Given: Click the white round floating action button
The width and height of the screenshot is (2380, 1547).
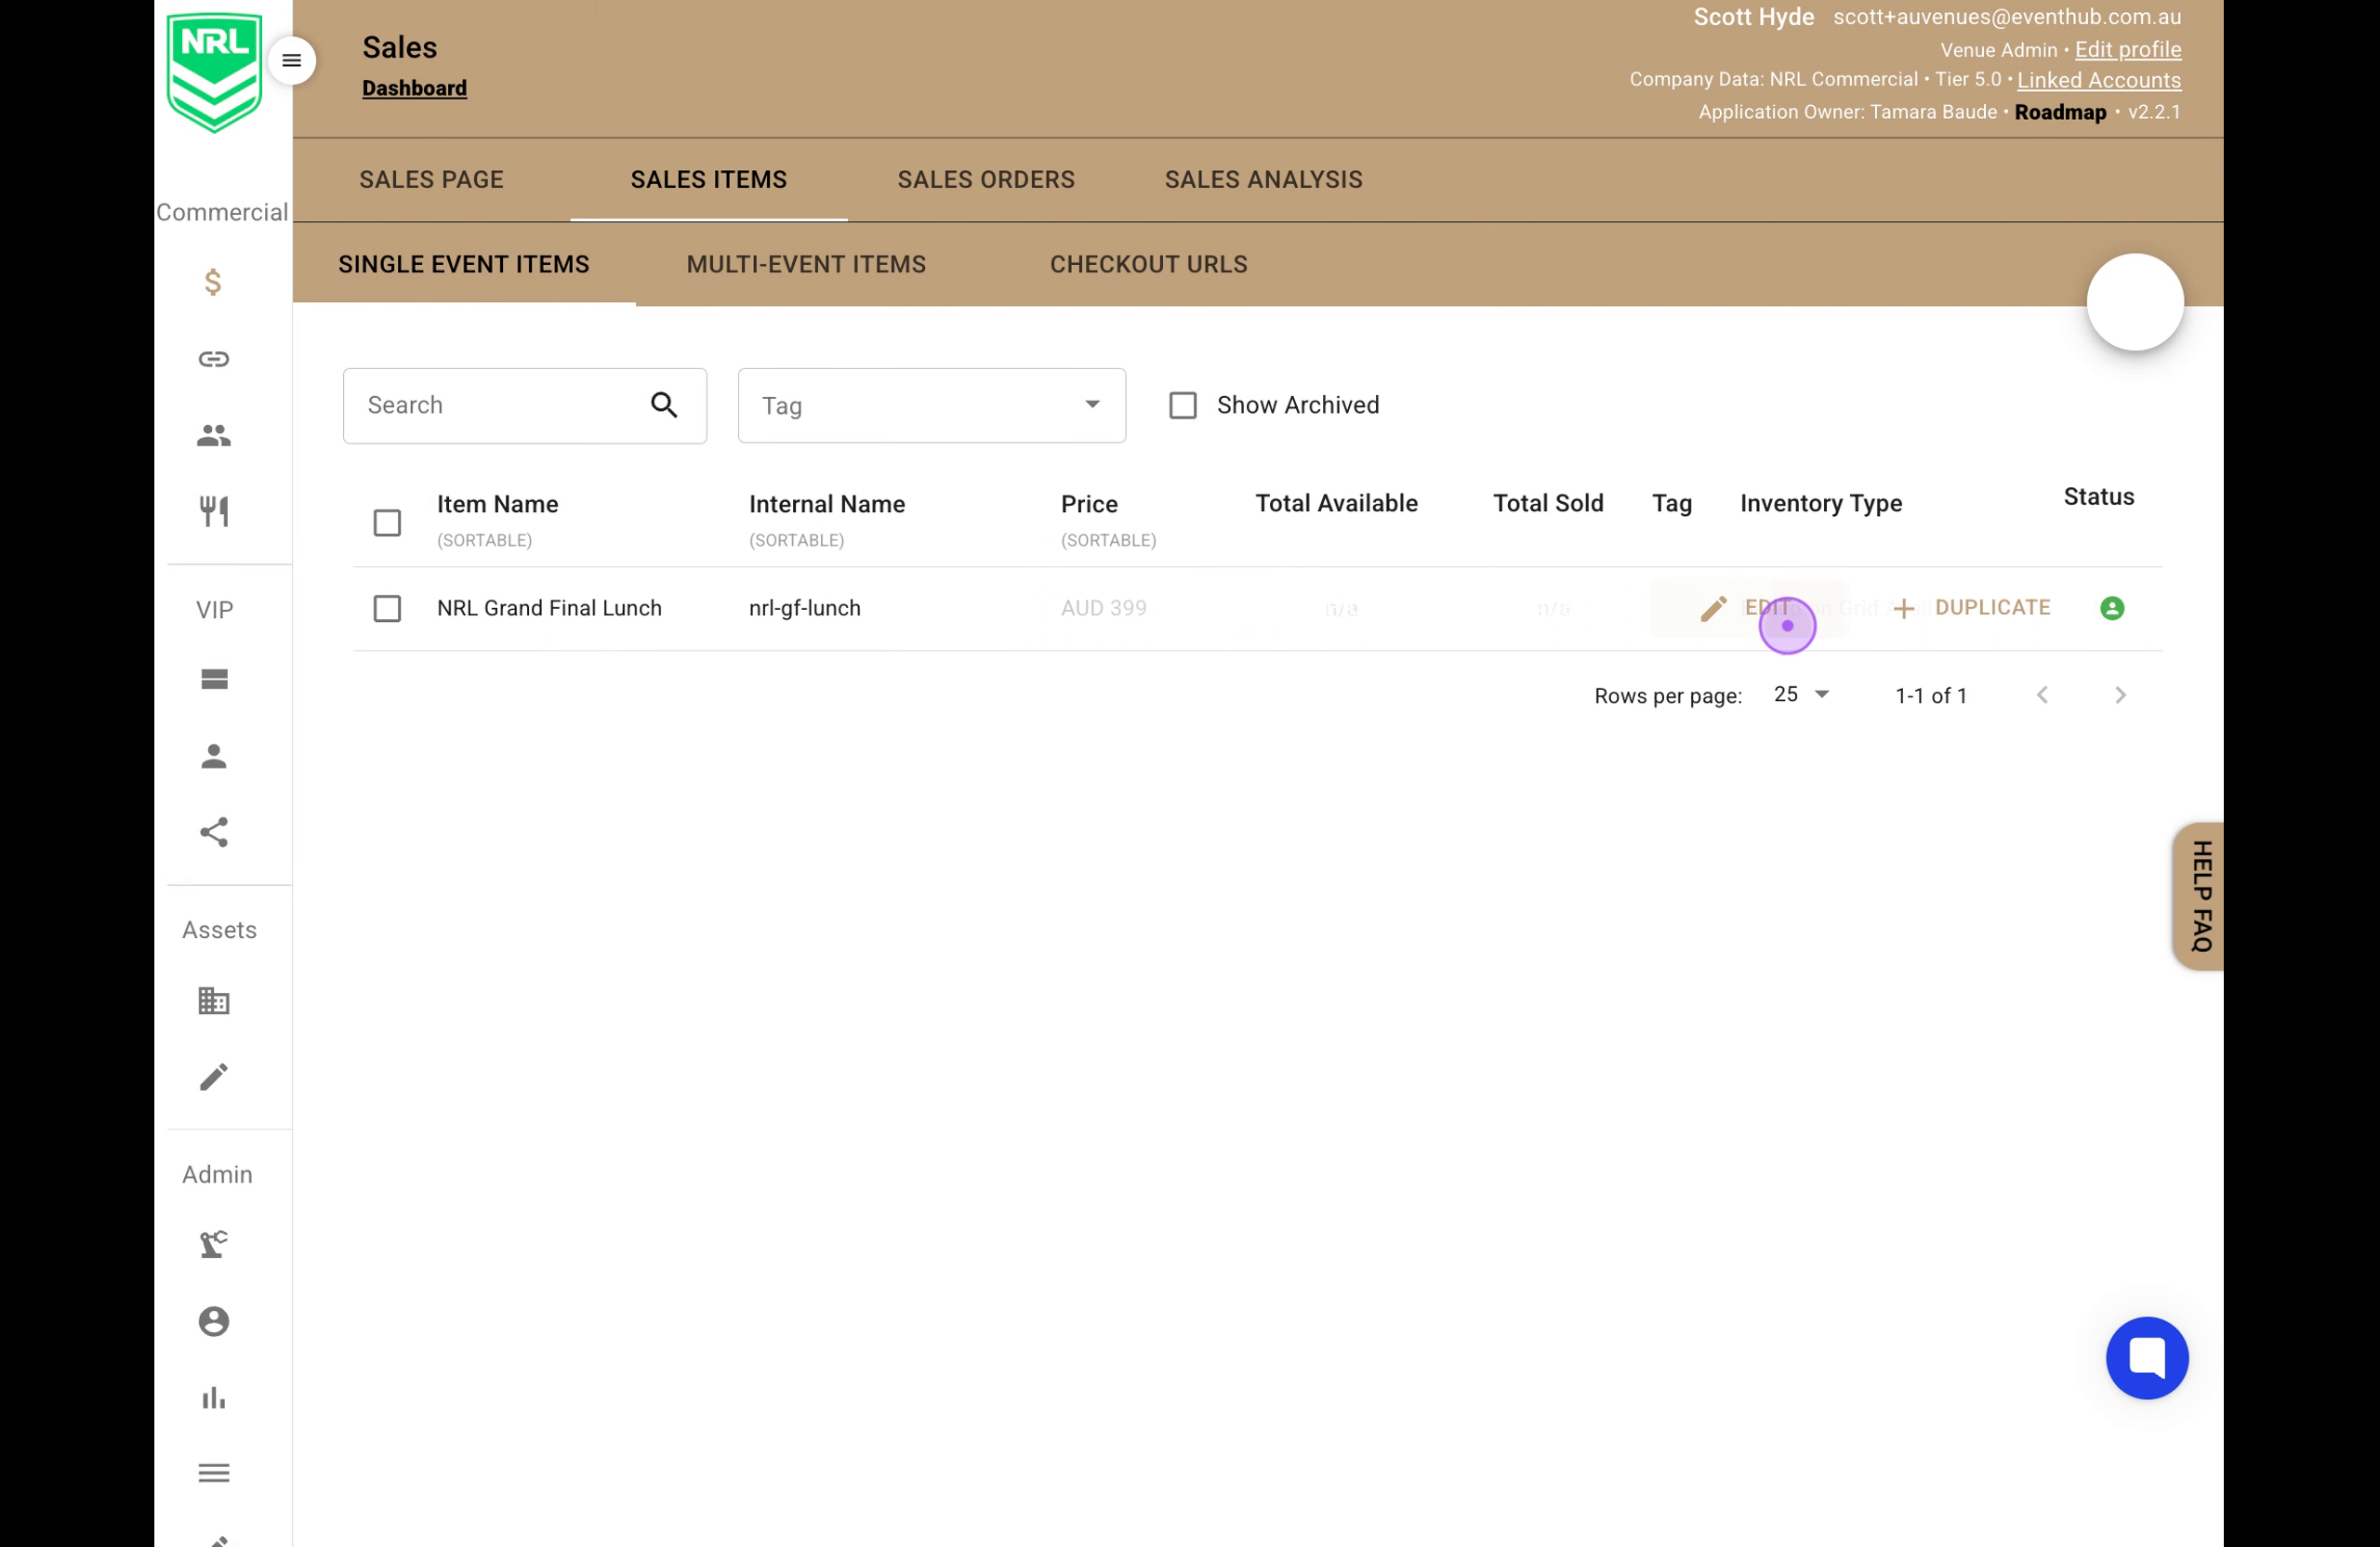Looking at the screenshot, I should click(x=2135, y=302).
